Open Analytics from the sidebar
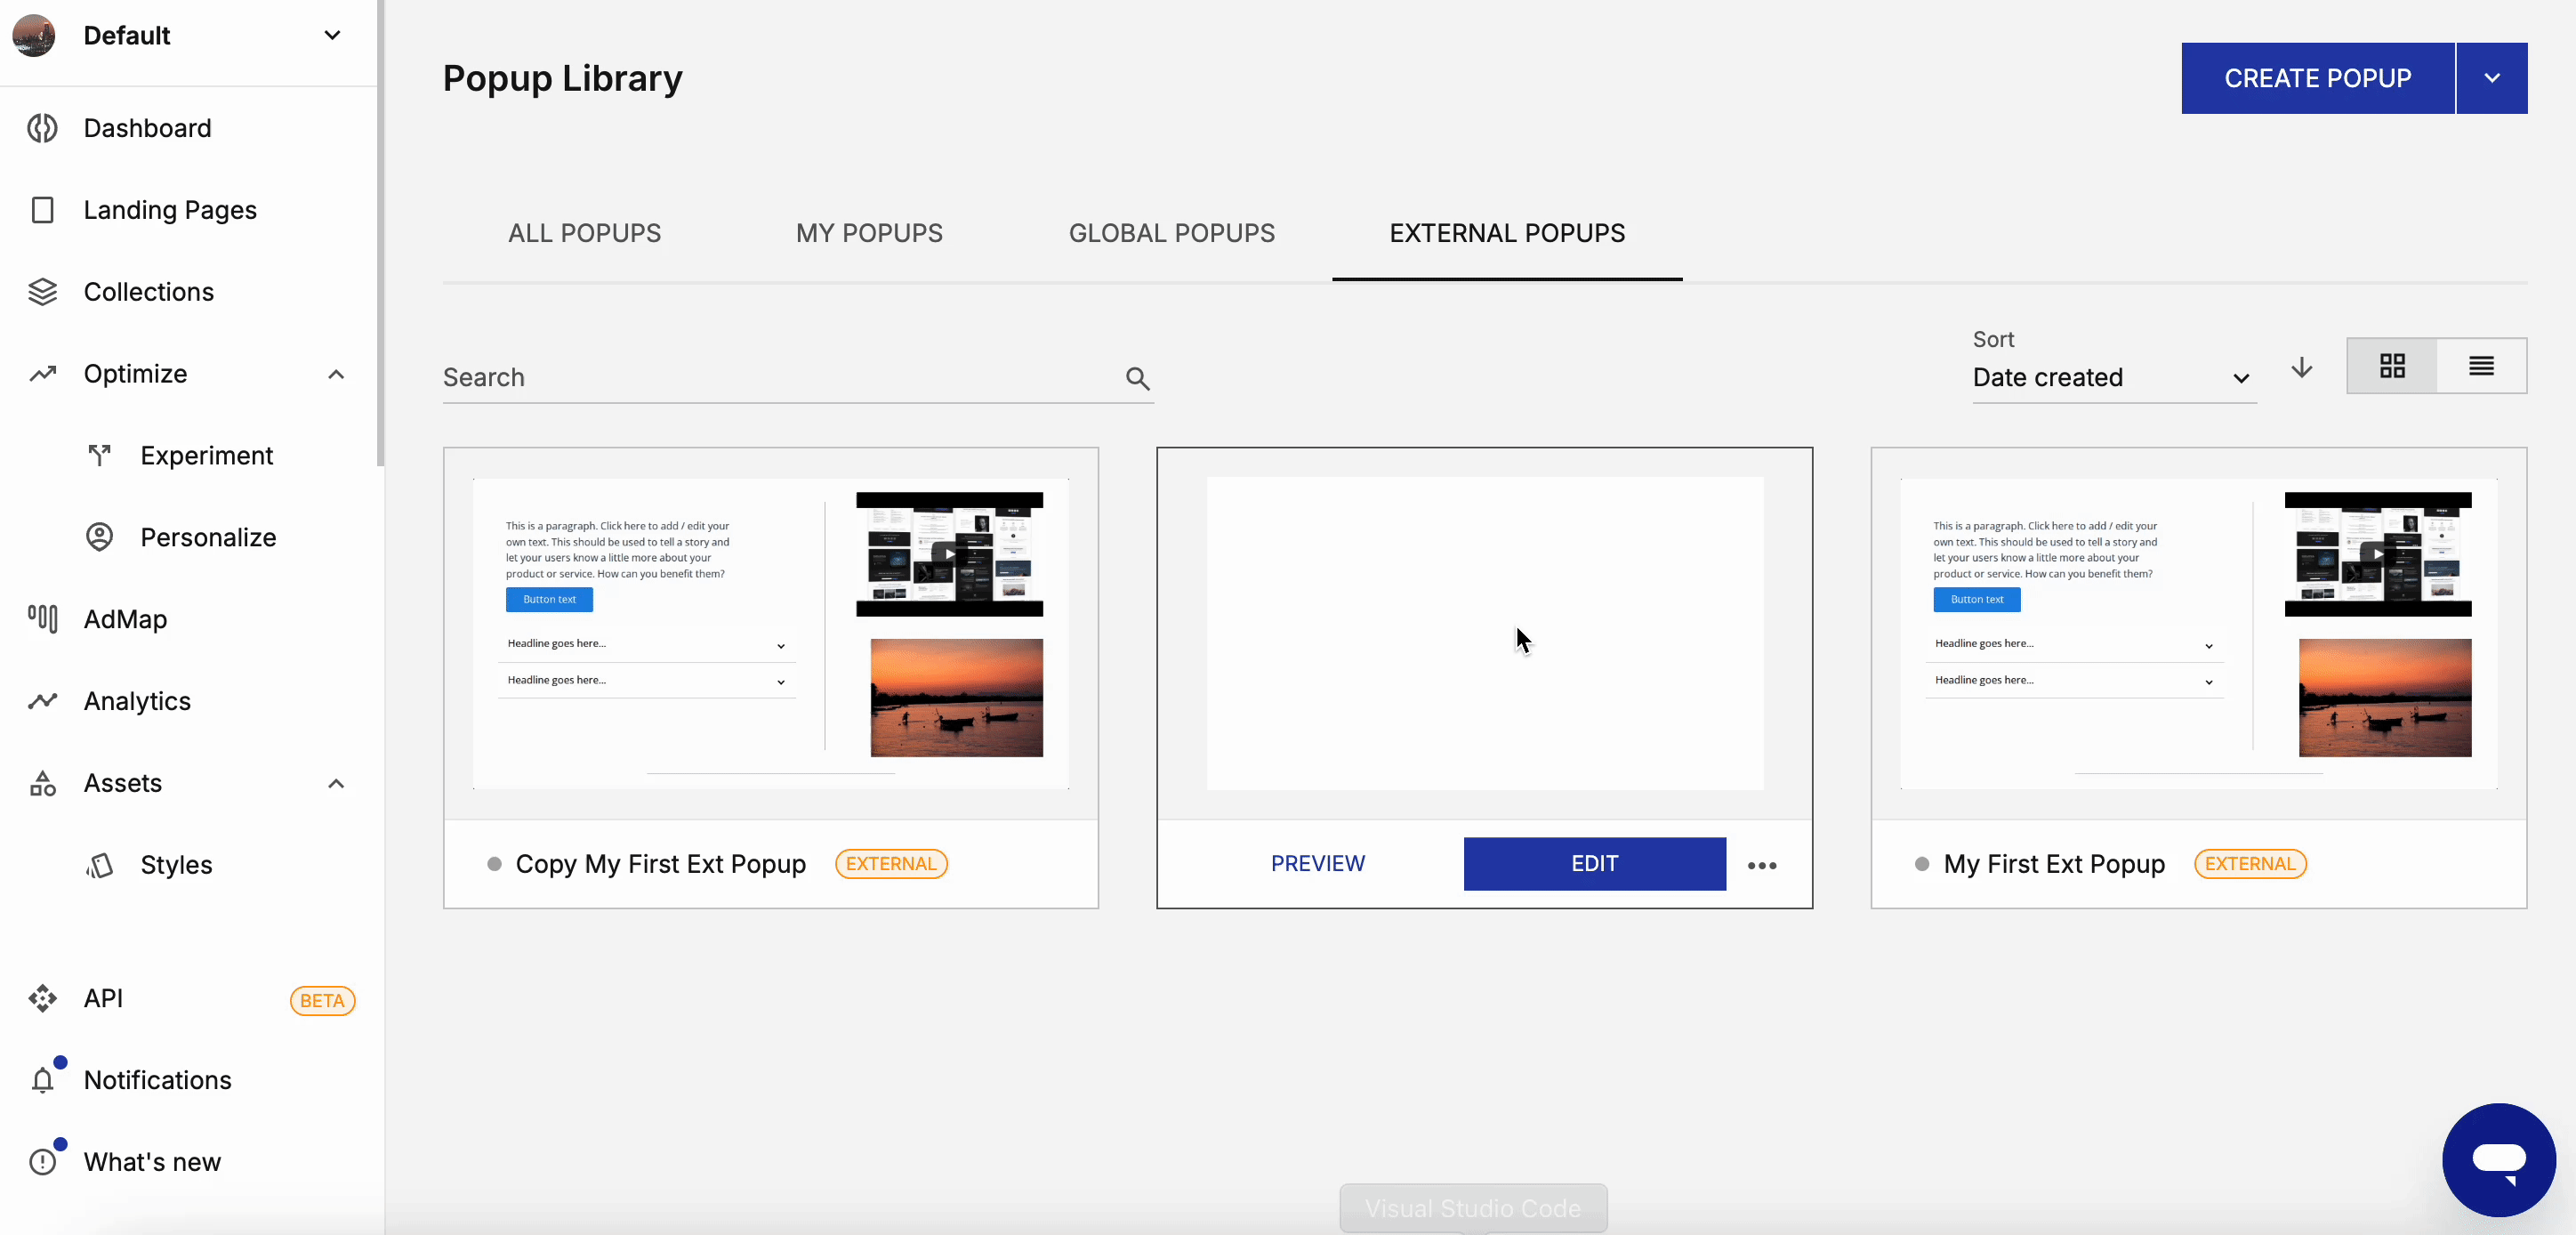The width and height of the screenshot is (2576, 1235). [x=44, y=701]
